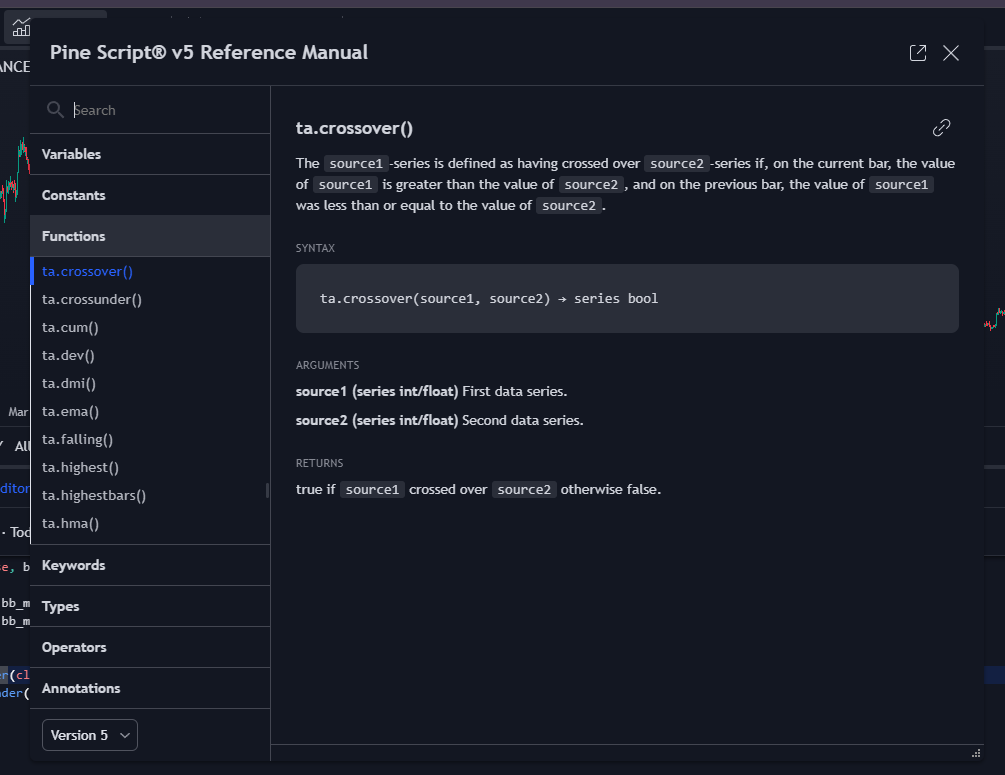This screenshot has width=1005, height=775.
Task: Click the resize handle at dialog's bottom-right
Action: (x=976, y=755)
